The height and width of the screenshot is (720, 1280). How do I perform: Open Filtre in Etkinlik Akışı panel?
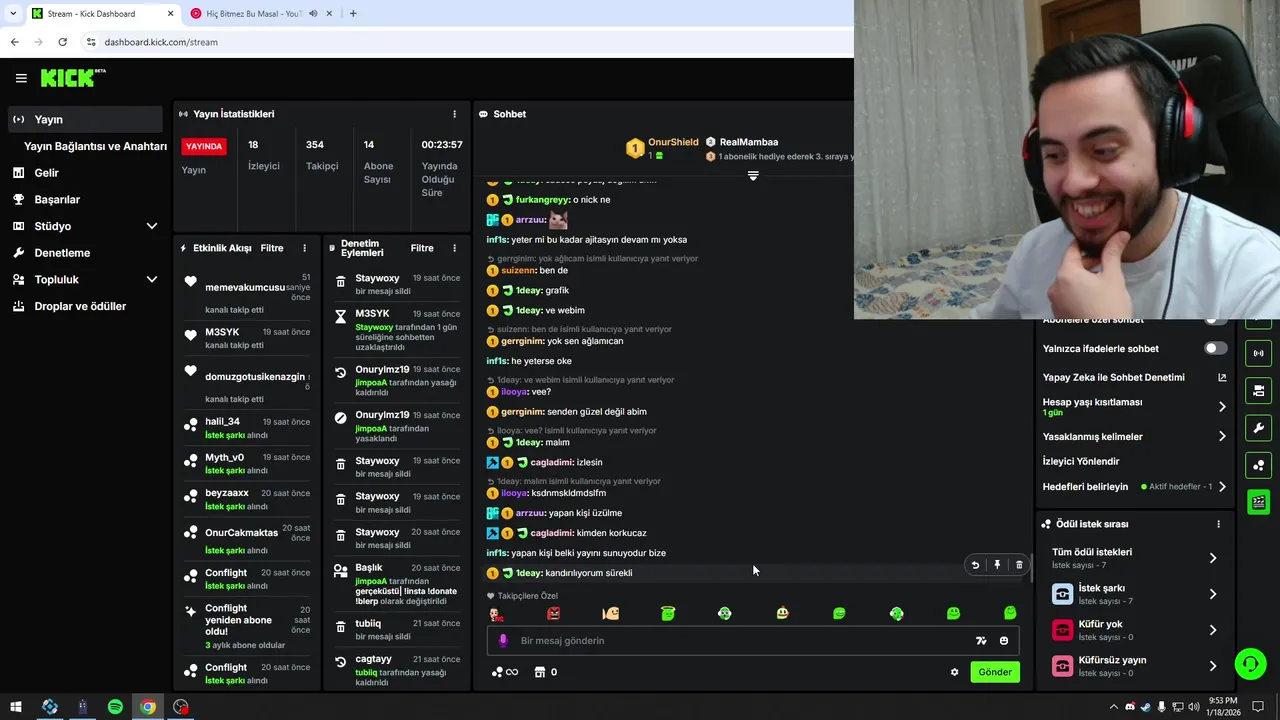click(272, 248)
